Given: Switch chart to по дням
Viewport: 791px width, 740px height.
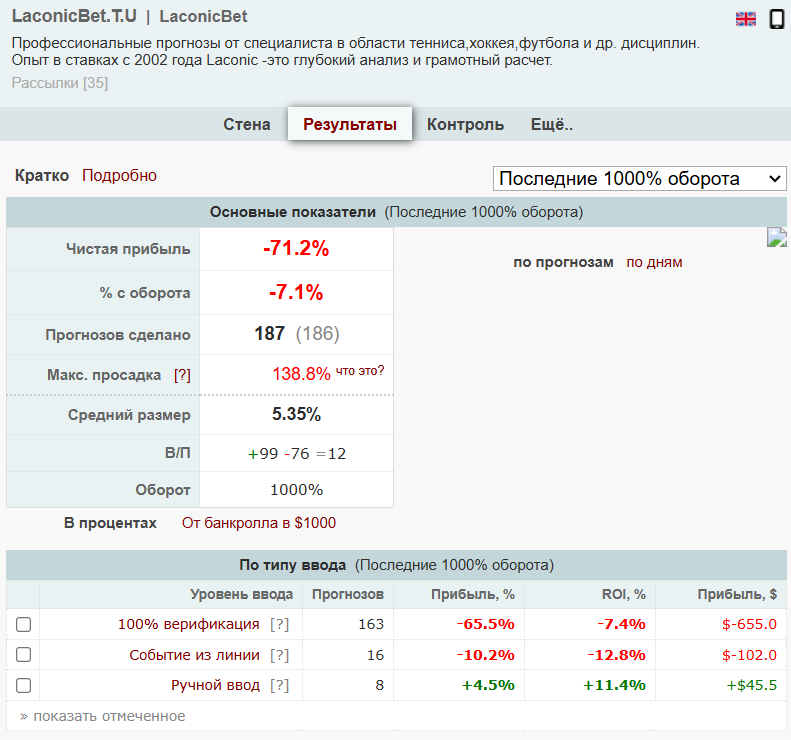Looking at the screenshot, I should coord(654,262).
